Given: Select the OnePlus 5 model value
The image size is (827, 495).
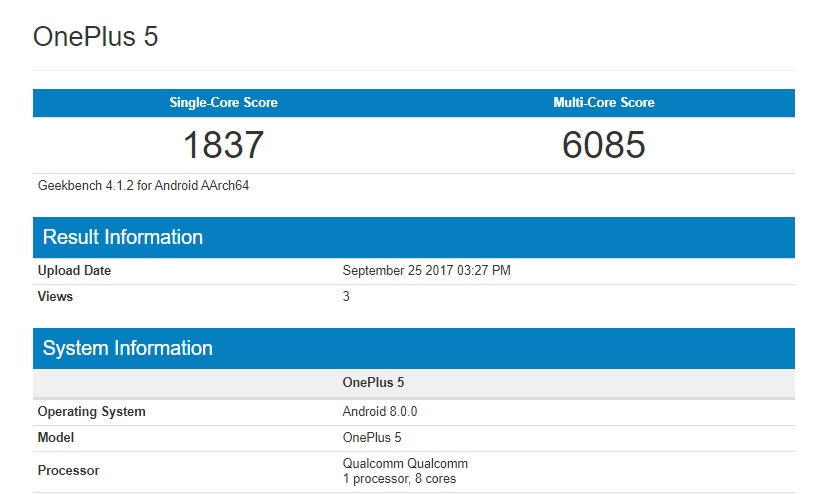Looking at the screenshot, I should point(372,438).
